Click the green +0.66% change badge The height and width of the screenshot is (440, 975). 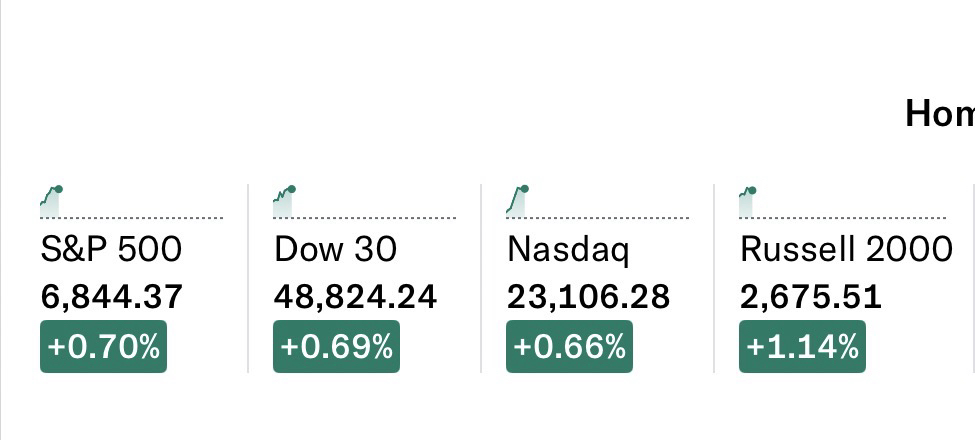pyautogui.click(x=569, y=346)
